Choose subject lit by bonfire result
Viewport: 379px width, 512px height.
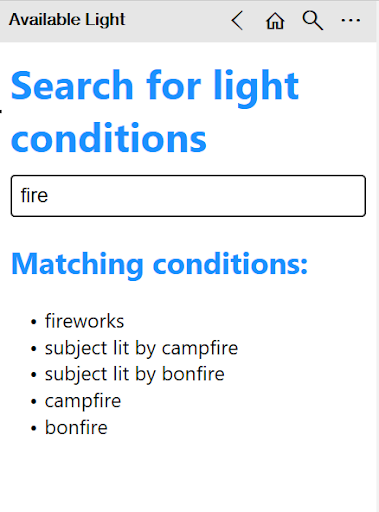tap(135, 375)
